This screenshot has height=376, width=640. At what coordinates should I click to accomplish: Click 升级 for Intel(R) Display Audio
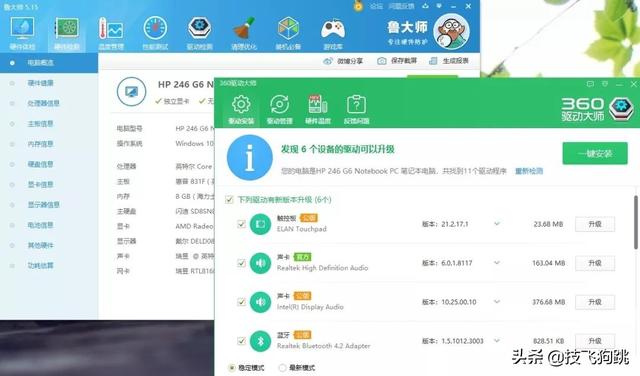pos(595,302)
